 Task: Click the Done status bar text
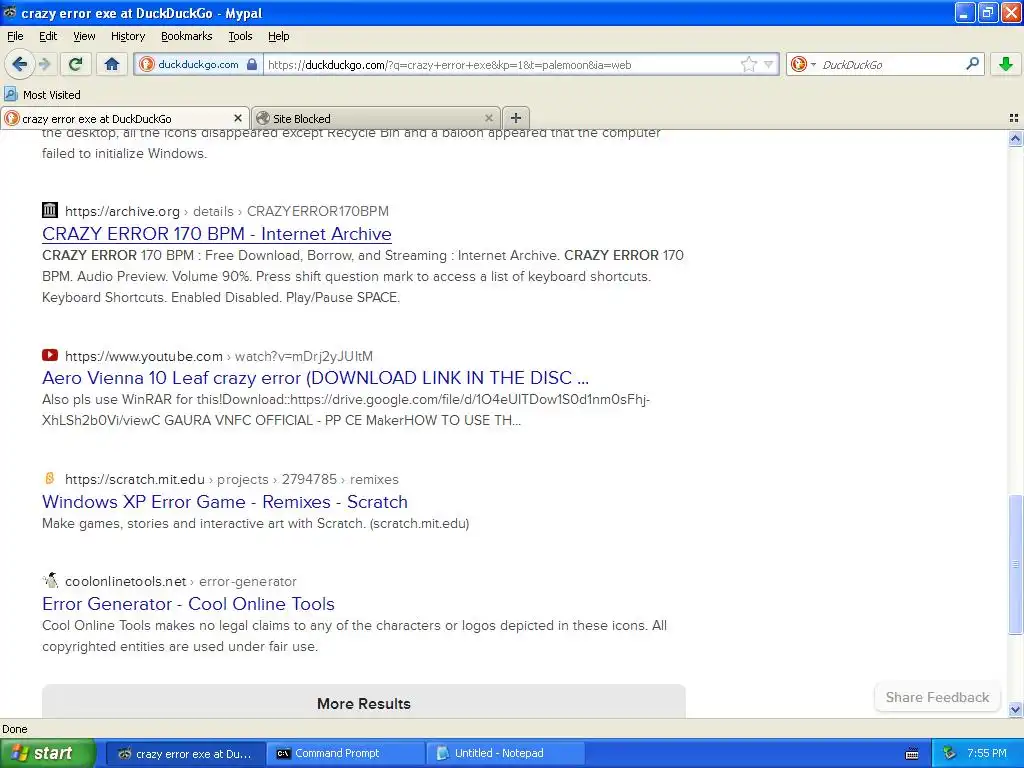coord(15,729)
